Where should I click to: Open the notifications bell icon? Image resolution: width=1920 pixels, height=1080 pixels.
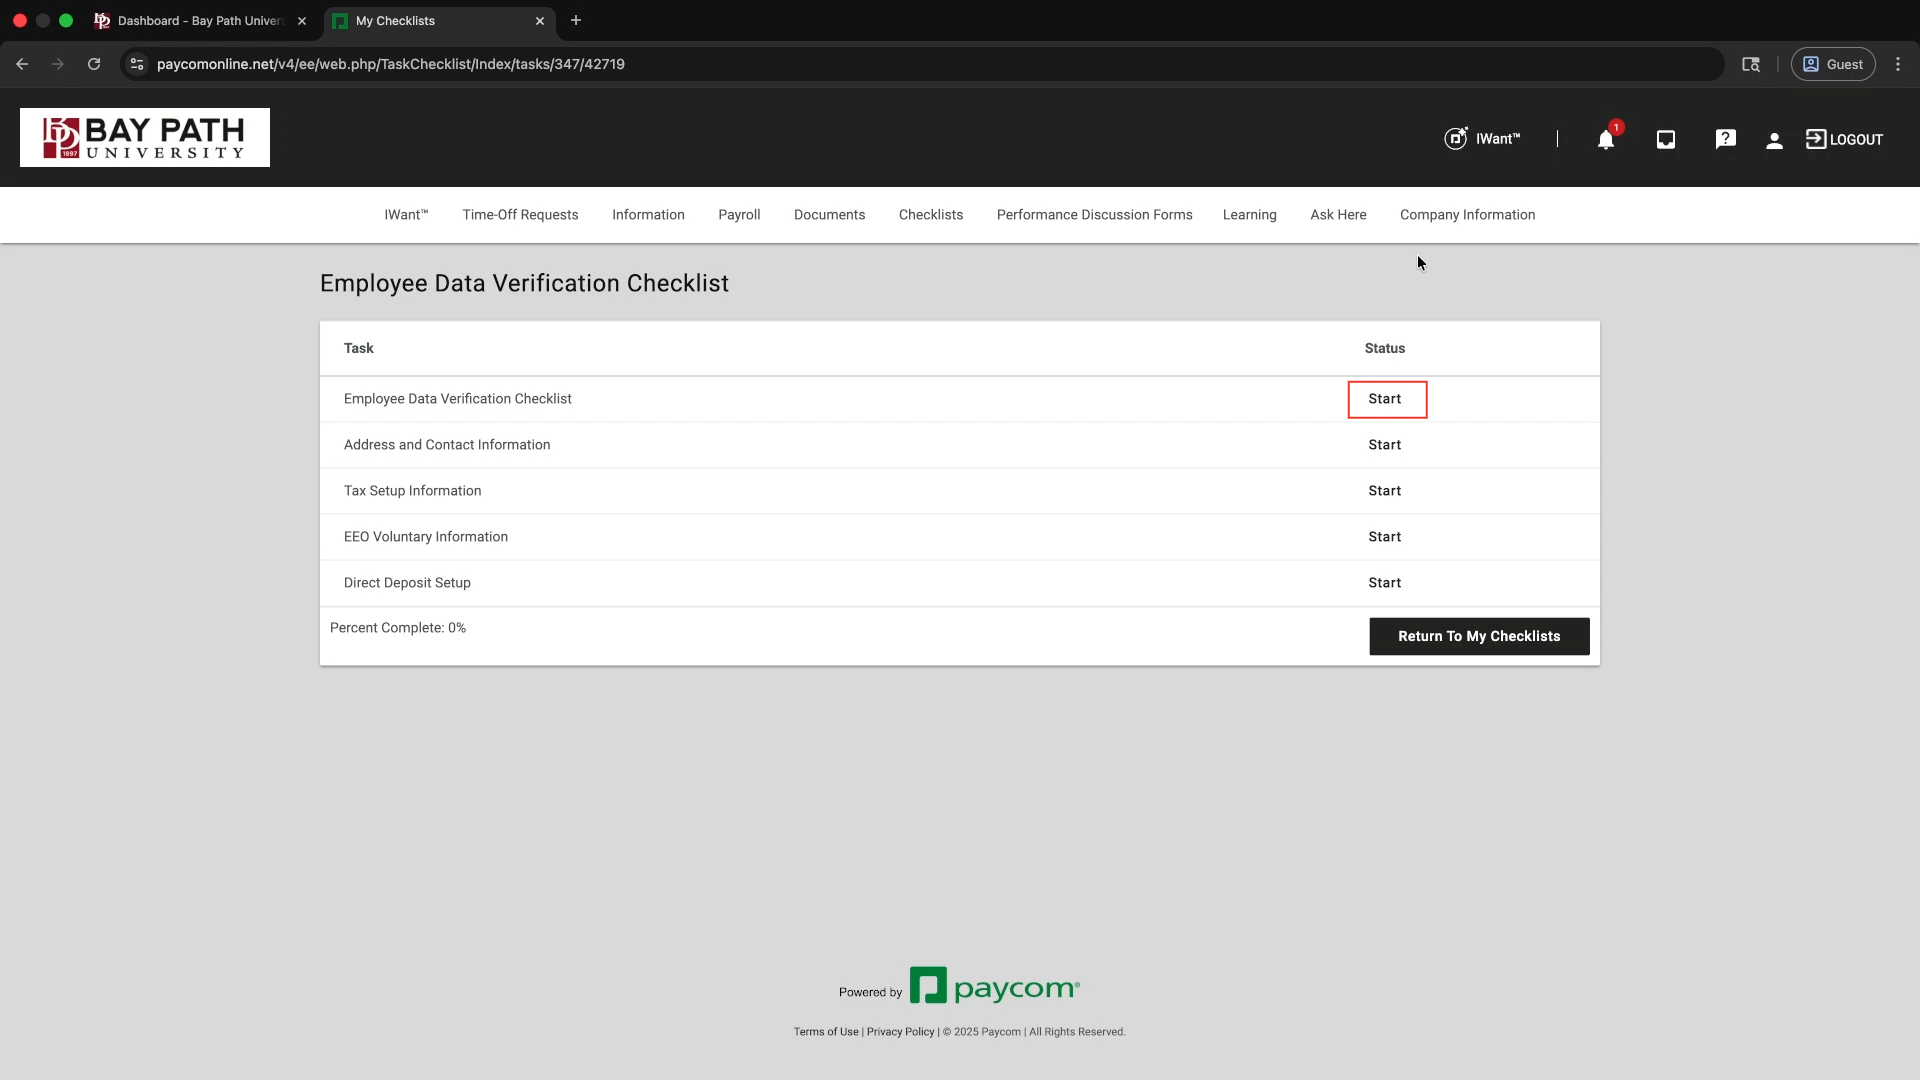1605,140
